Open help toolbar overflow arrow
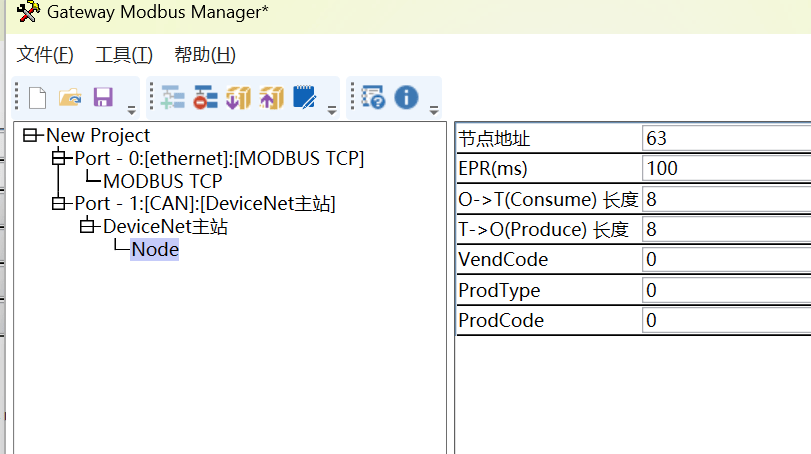The width and height of the screenshot is (811, 454). tap(434, 110)
